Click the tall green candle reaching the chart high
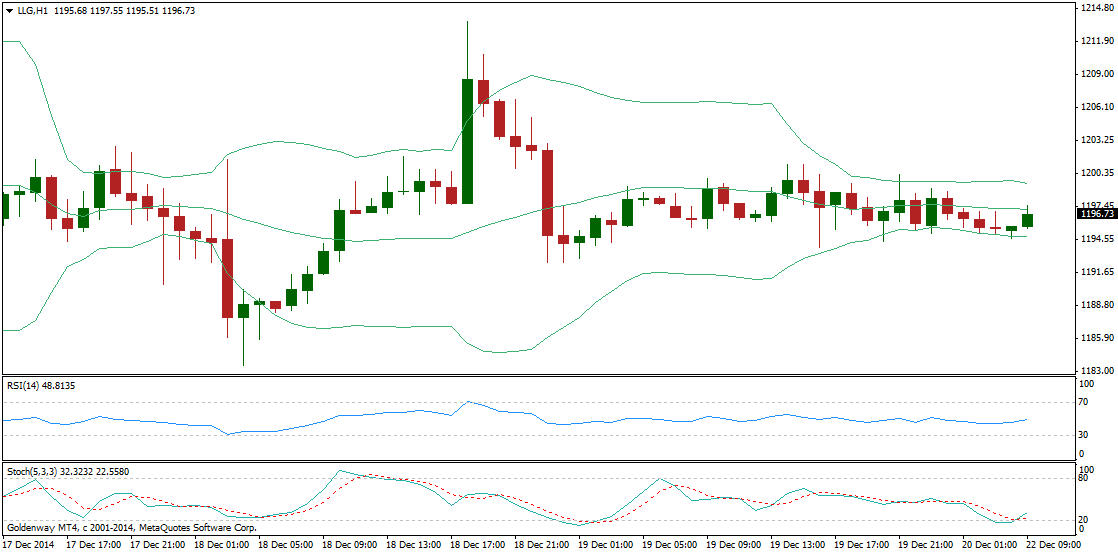The width and height of the screenshot is (1118, 553). (x=467, y=140)
